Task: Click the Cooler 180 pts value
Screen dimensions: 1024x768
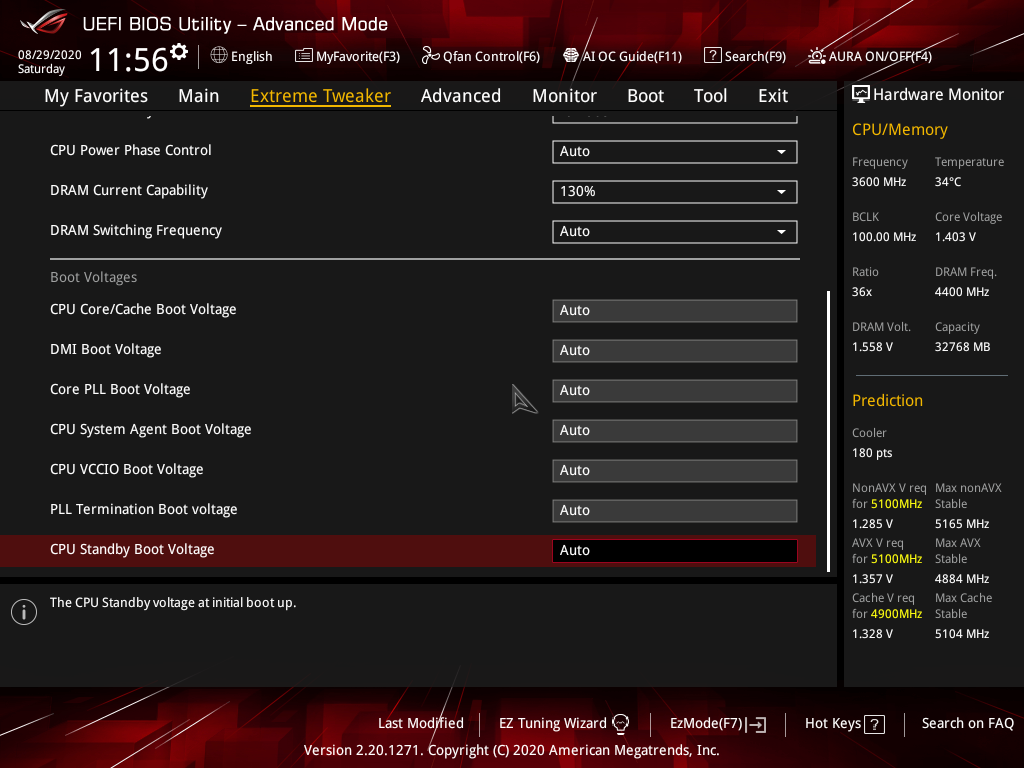Action: [x=872, y=453]
